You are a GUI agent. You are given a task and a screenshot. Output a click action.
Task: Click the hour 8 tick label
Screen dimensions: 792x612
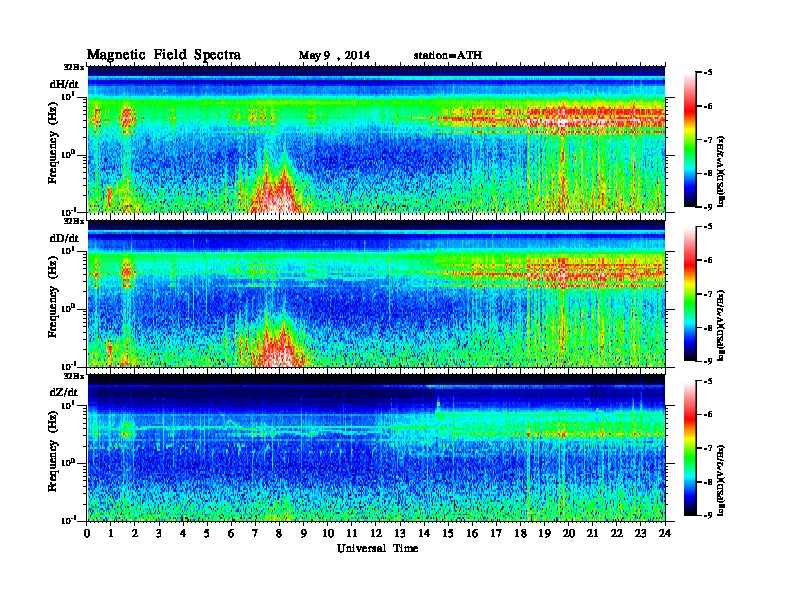coord(279,533)
